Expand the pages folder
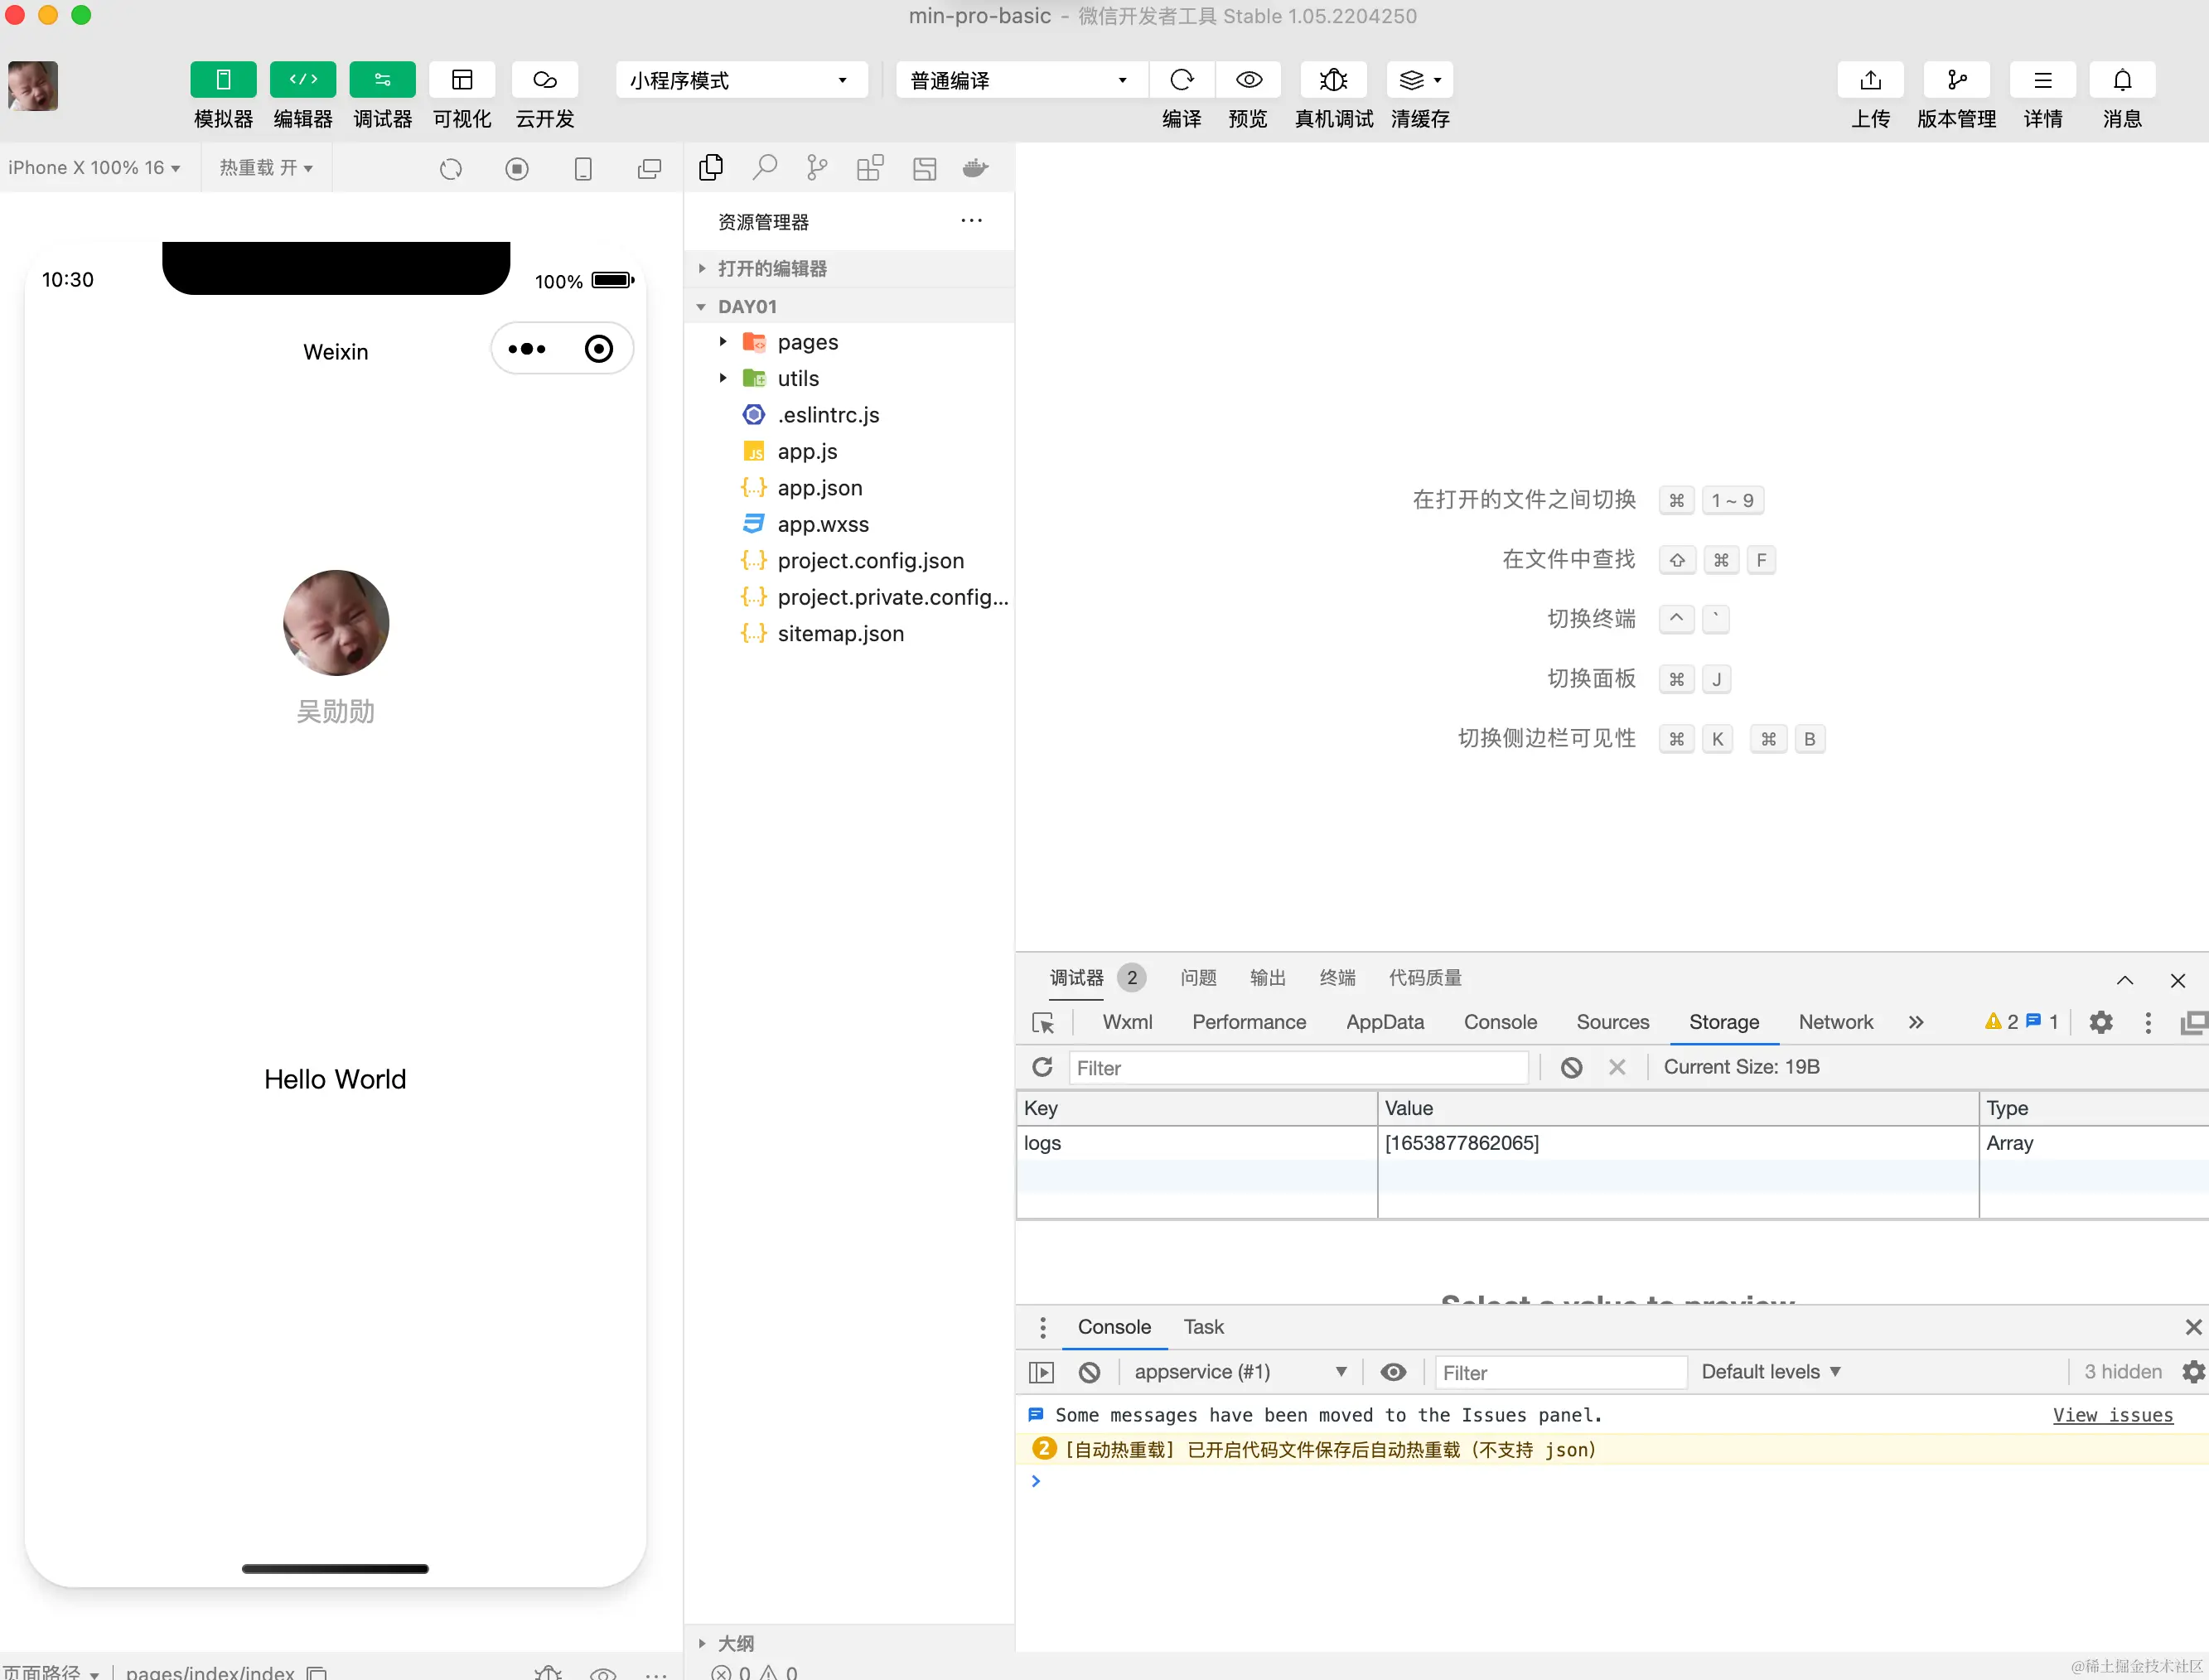This screenshot has height=1680, width=2209. tap(807, 342)
